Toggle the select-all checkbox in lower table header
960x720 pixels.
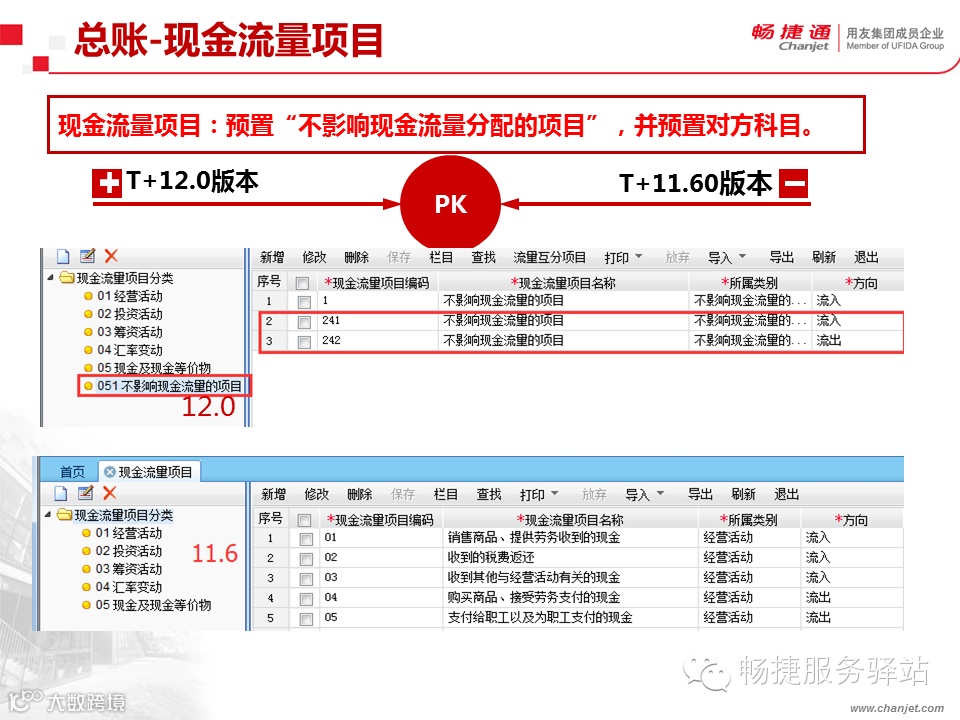click(304, 520)
